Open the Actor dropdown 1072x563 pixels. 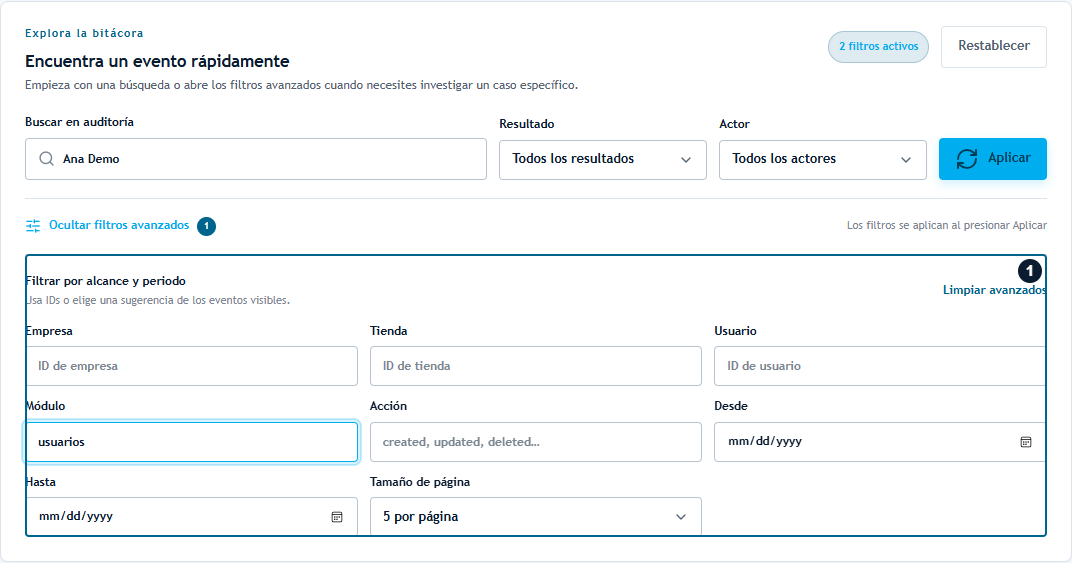[822, 160]
